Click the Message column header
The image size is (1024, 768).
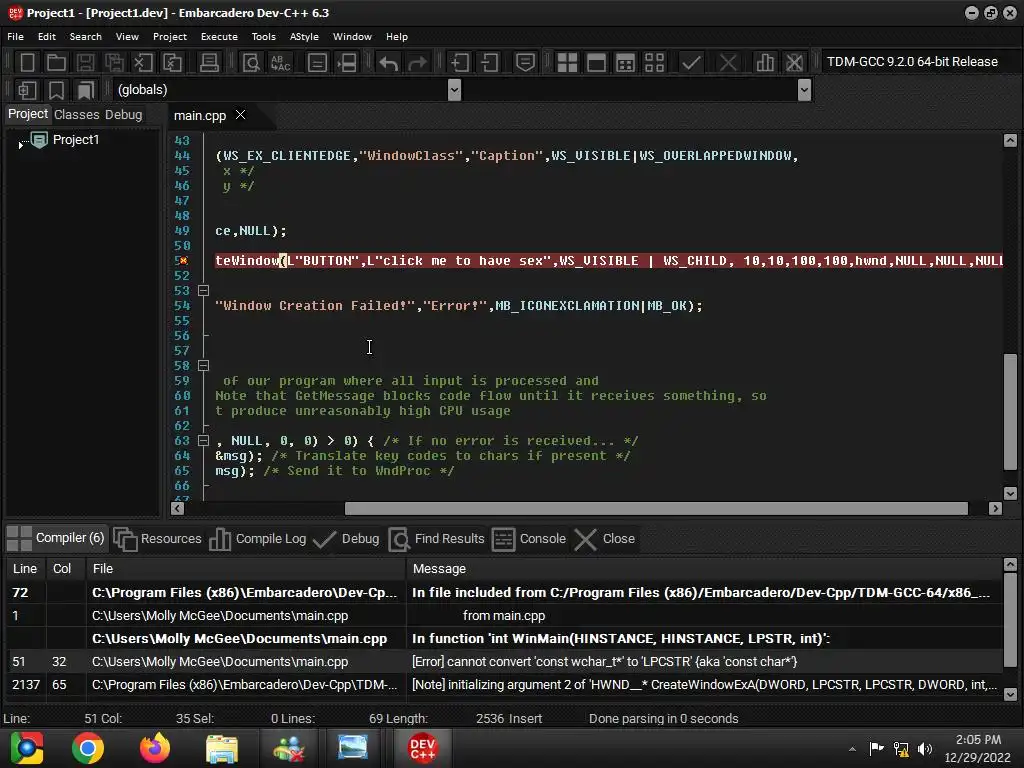click(x=703, y=569)
